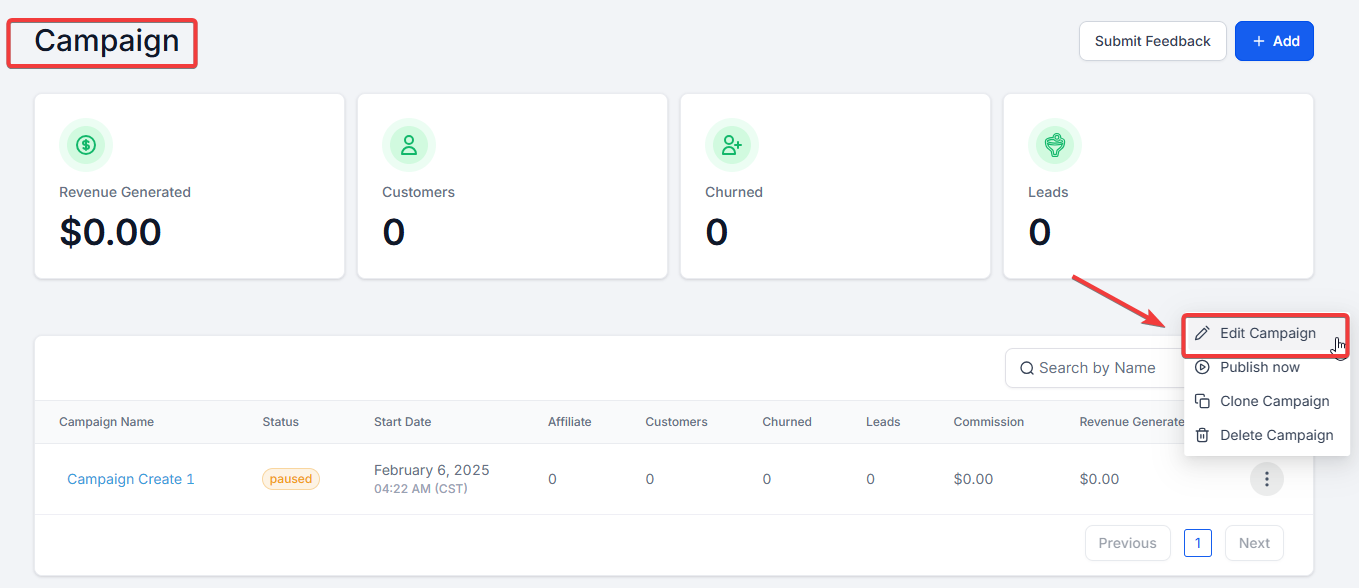Click the blue Add button
Viewport: 1359px width, 588px height.
click(x=1274, y=41)
